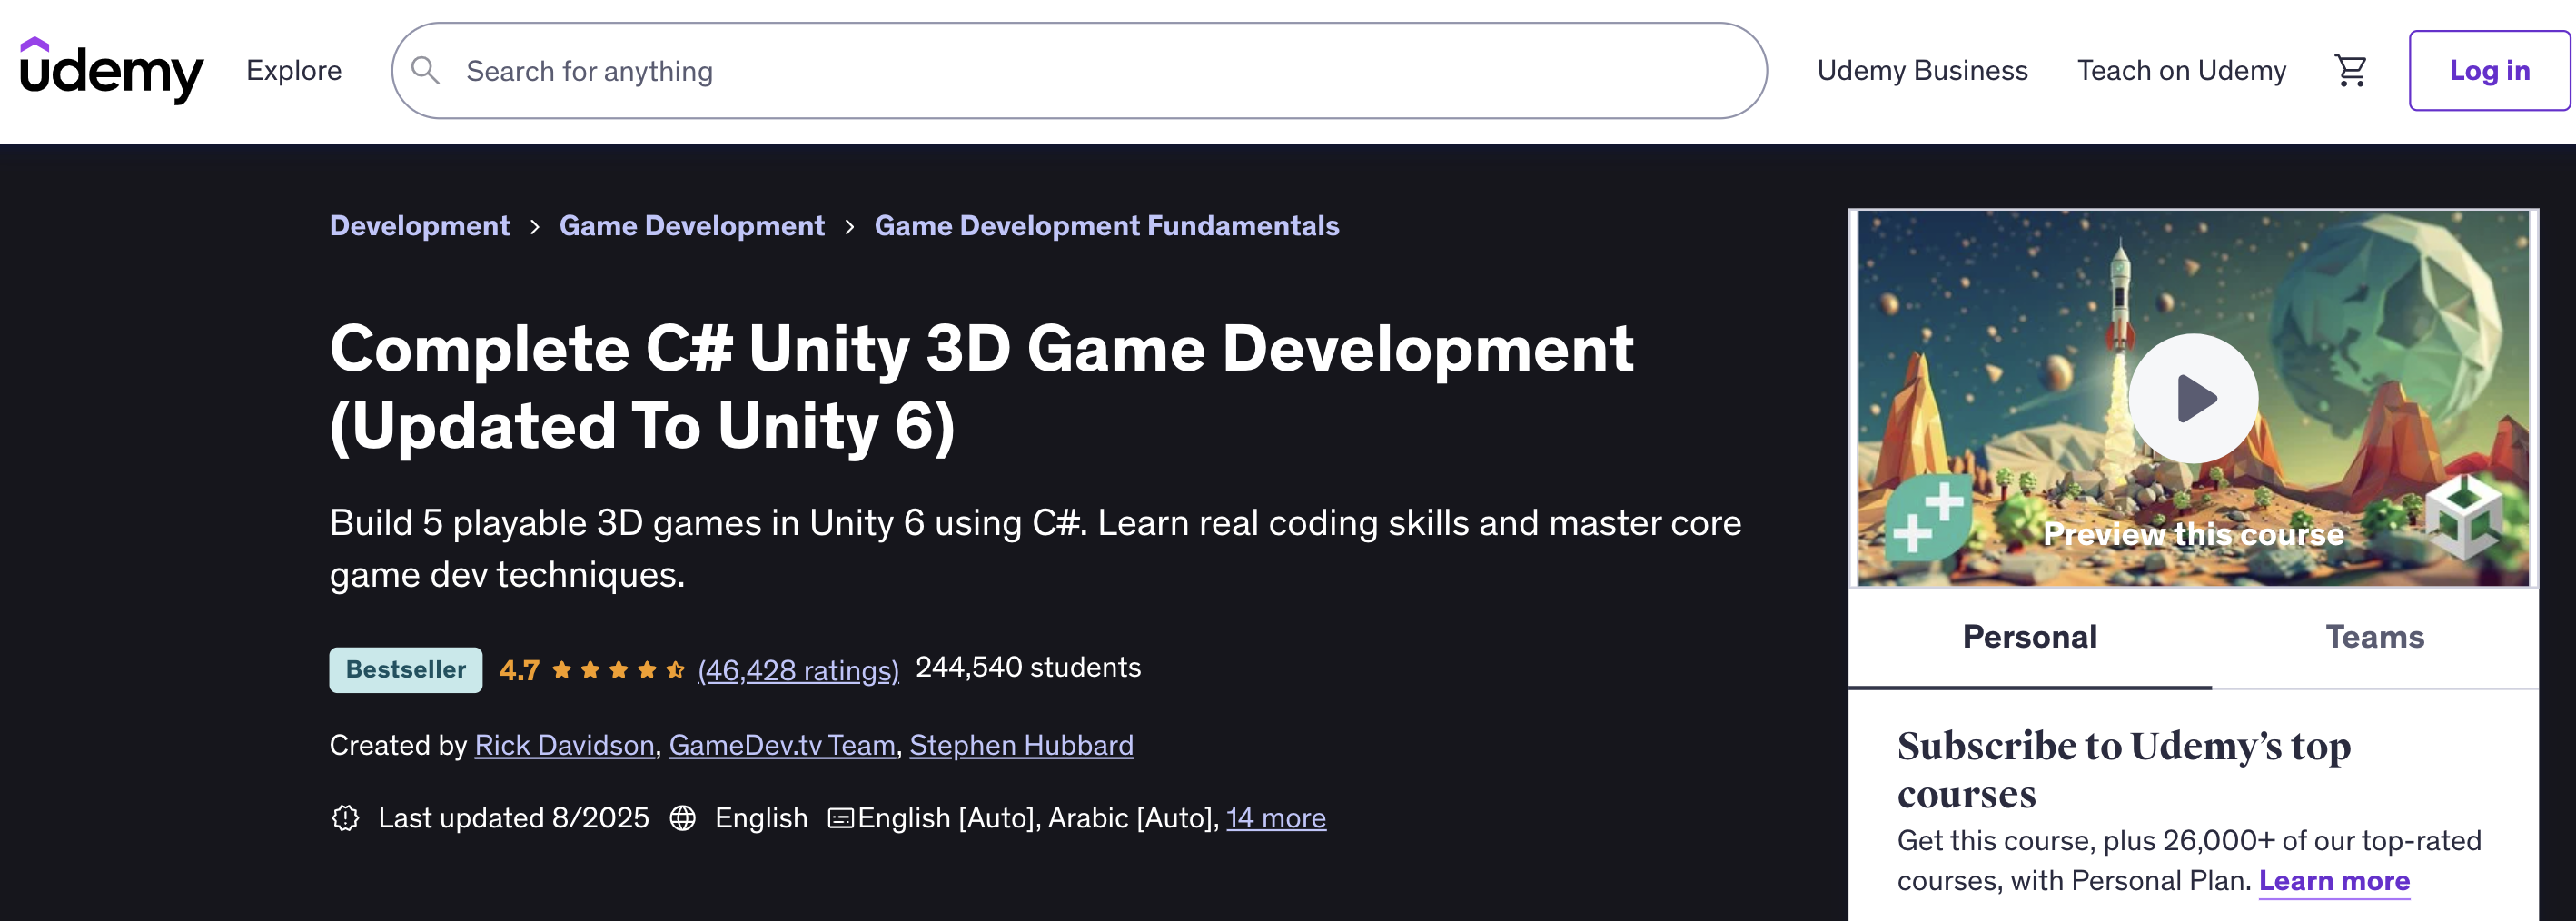Image resolution: width=2576 pixels, height=921 pixels.
Task: Switch to the Teams tab
Action: [x=2375, y=637]
